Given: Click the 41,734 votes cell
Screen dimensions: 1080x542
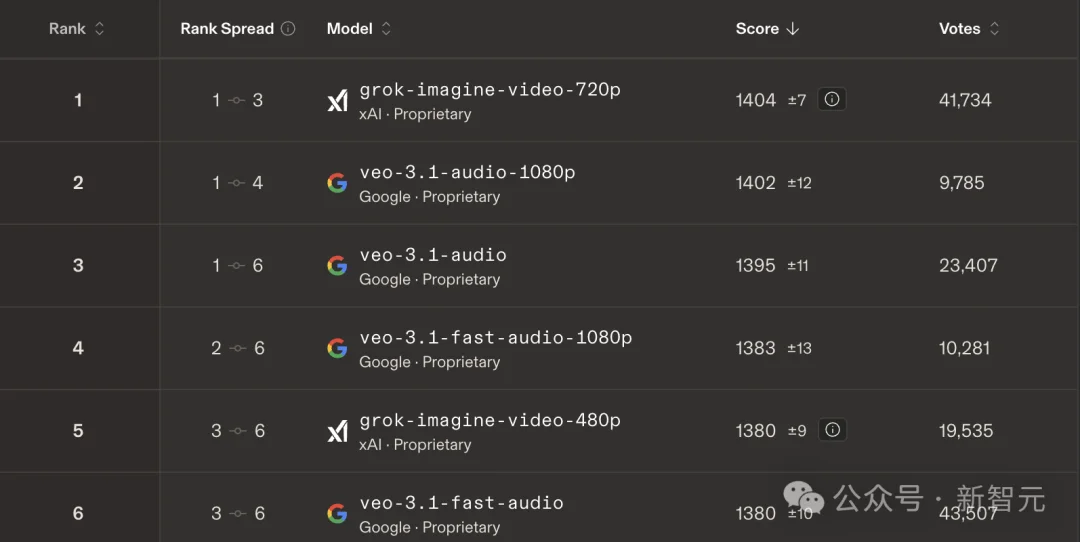Looking at the screenshot, I should (965, 100).
